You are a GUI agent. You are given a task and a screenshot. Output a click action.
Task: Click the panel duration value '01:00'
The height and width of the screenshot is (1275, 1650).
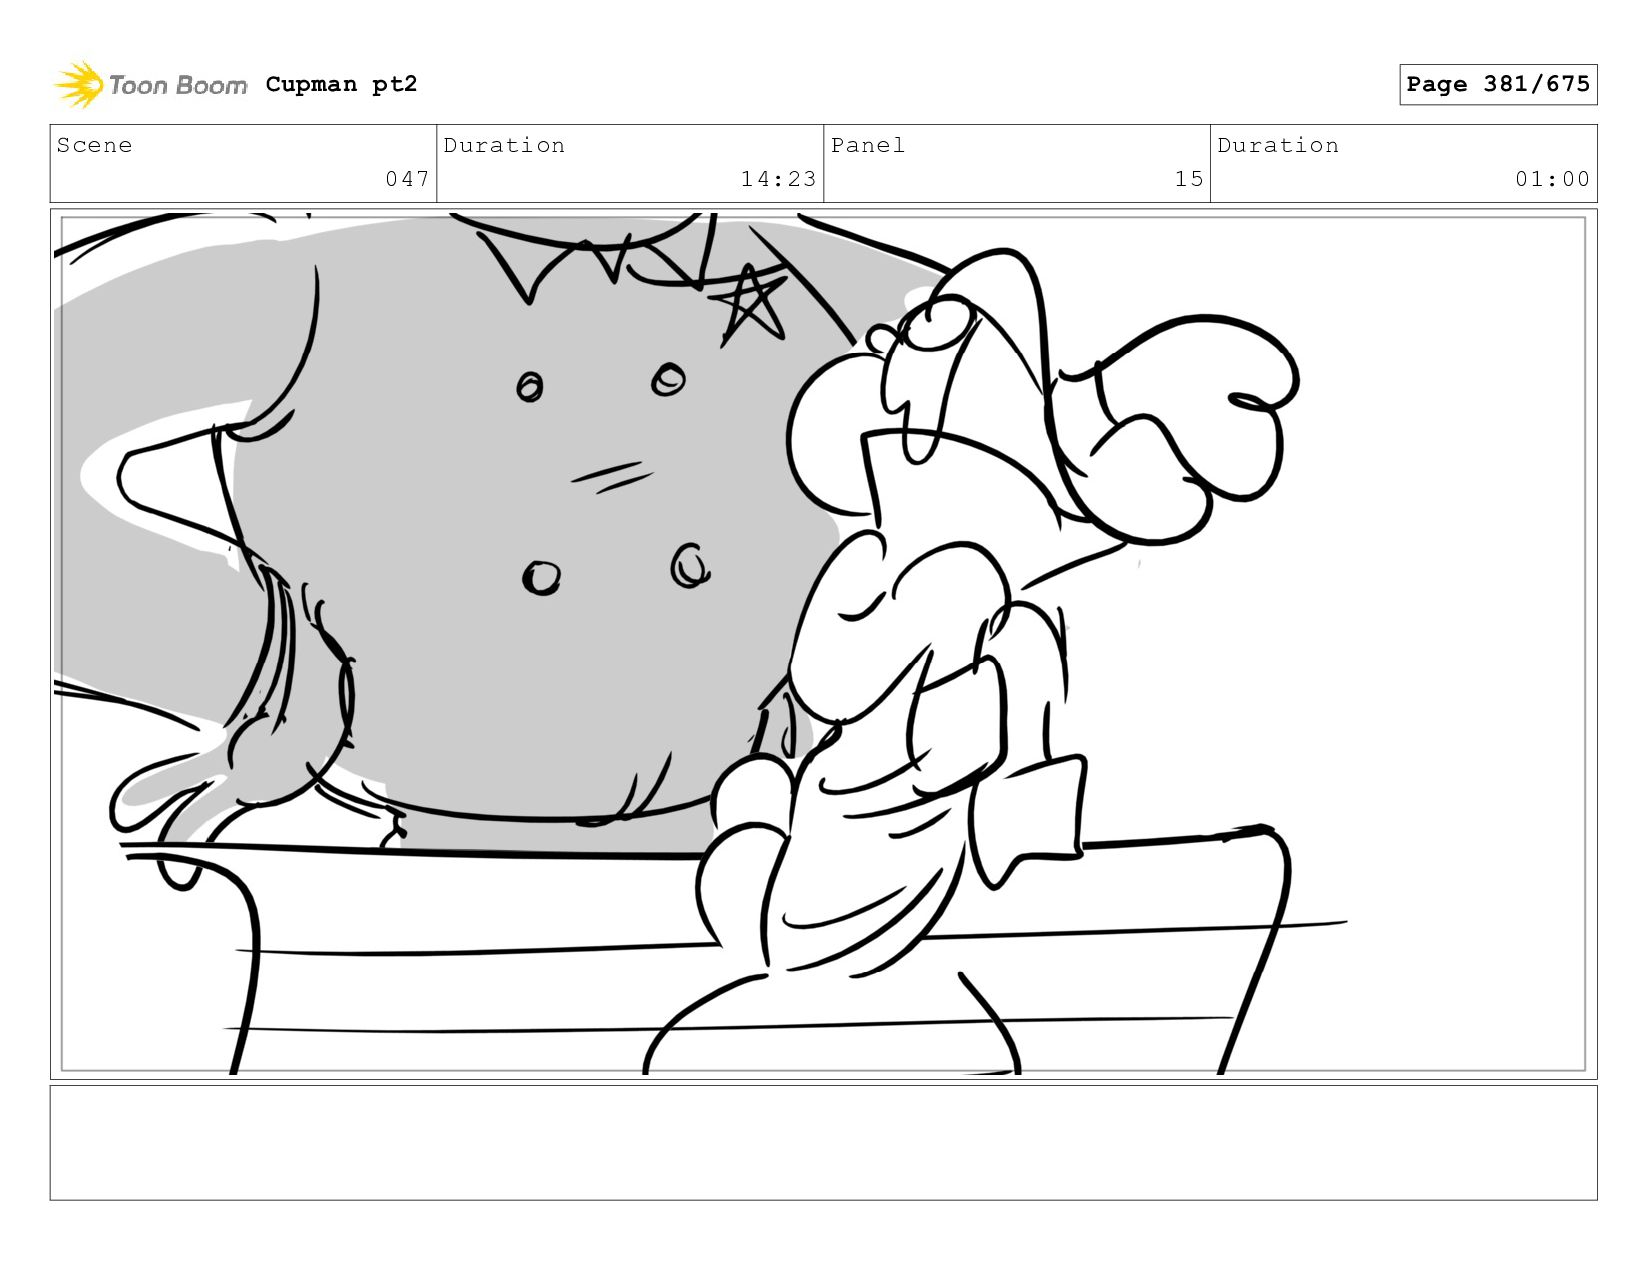1552,179
